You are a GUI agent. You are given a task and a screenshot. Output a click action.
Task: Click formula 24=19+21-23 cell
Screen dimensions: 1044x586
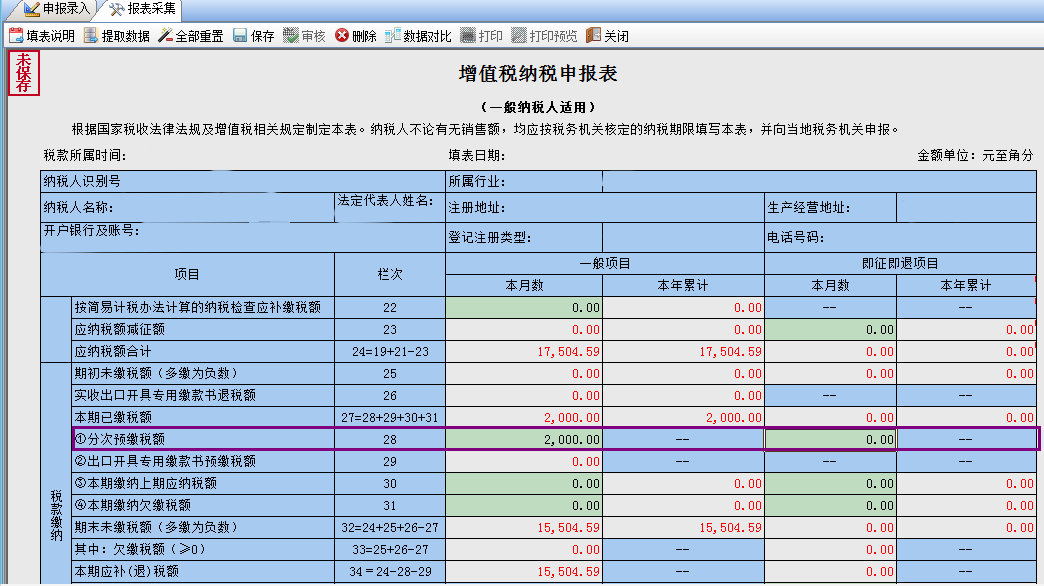click(390, 352)
